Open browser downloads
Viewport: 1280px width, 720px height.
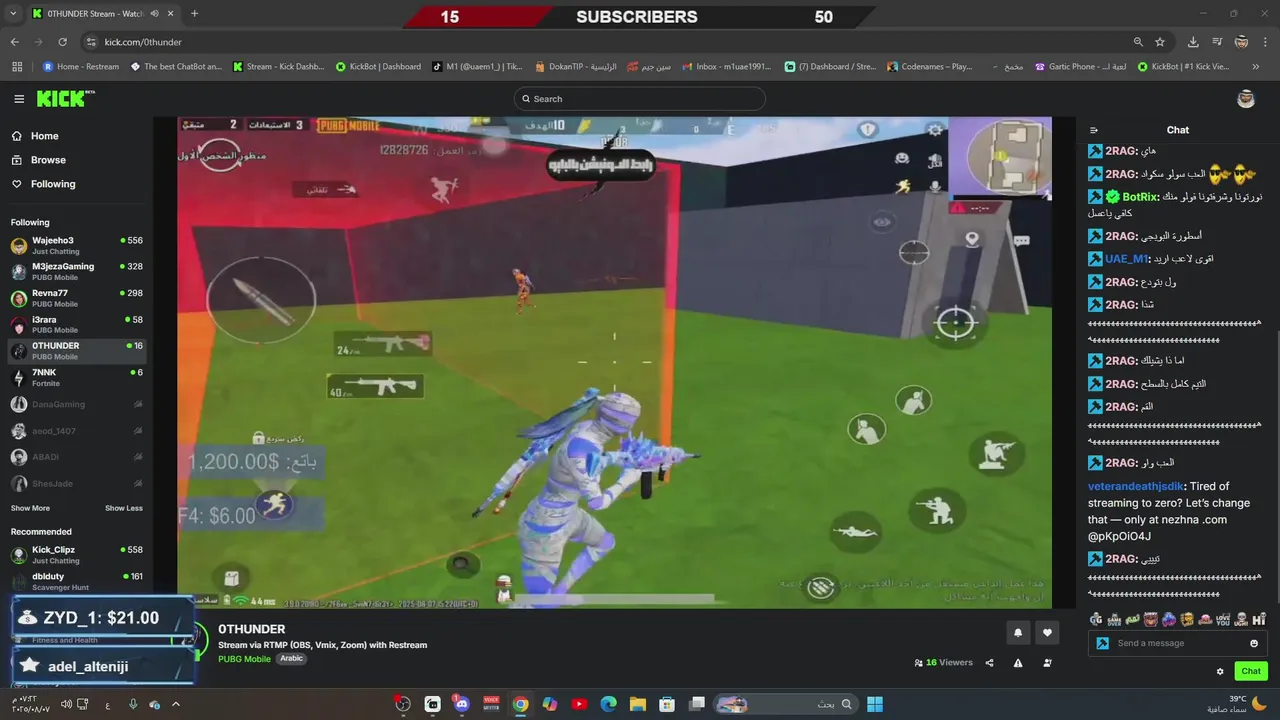[1193, 42]
